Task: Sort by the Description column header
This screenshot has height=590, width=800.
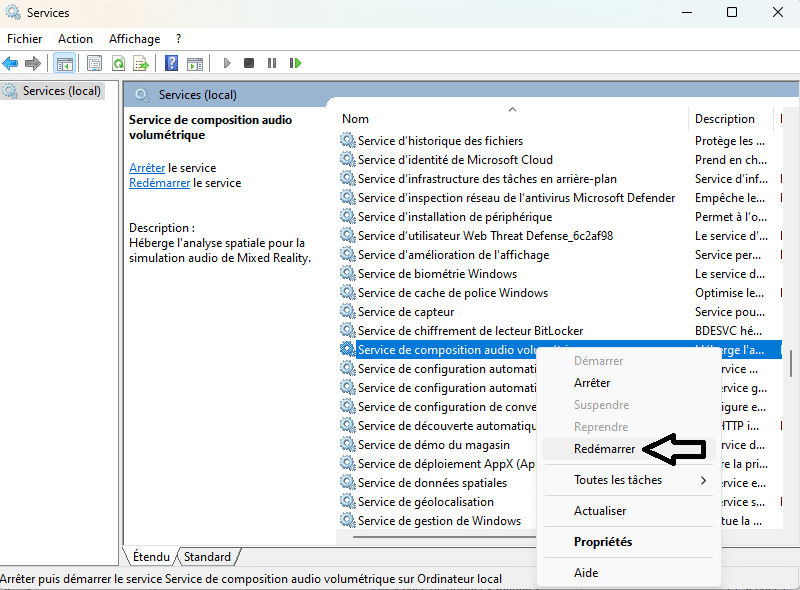Action: (731, 118)
